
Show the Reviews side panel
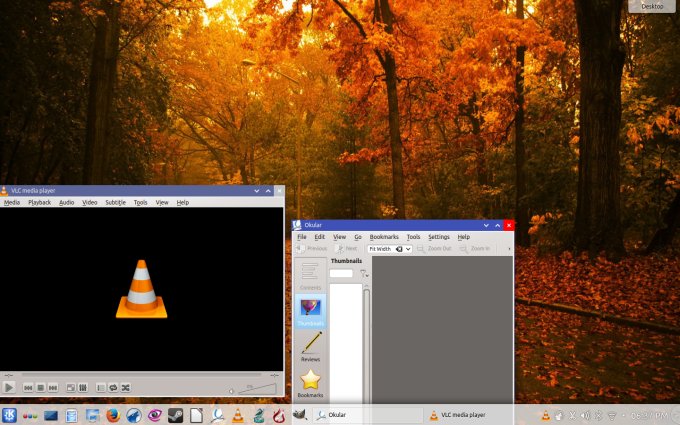tap(311, 346)
